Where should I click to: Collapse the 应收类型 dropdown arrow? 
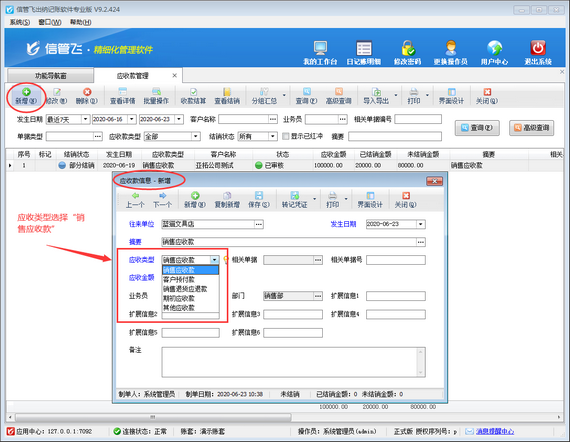pyautogui.click(x=214, y=260)
